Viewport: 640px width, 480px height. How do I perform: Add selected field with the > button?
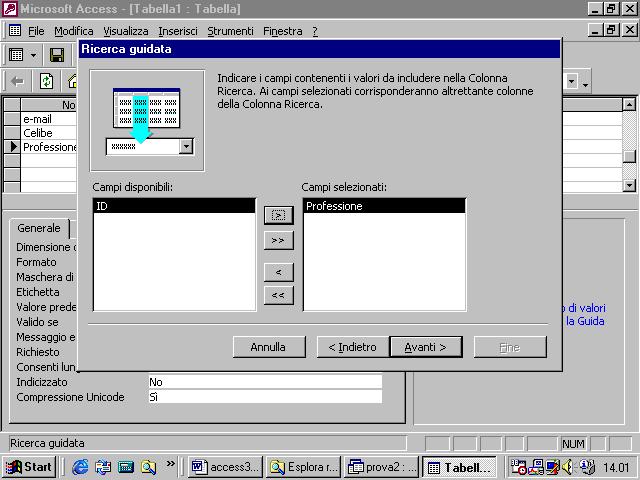[279, 215]
